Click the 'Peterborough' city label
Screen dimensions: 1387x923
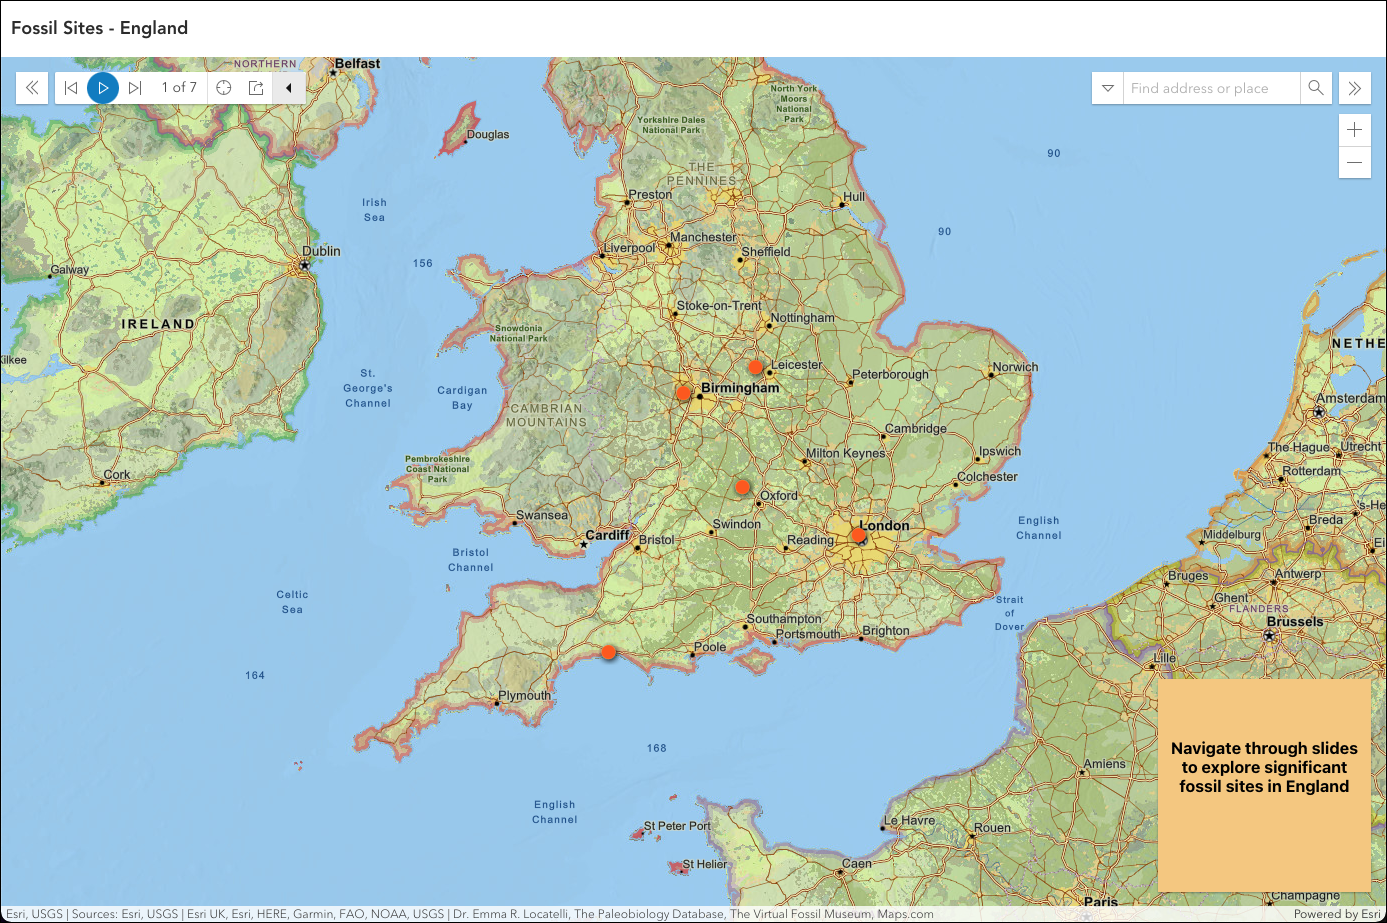pos(890,374)
